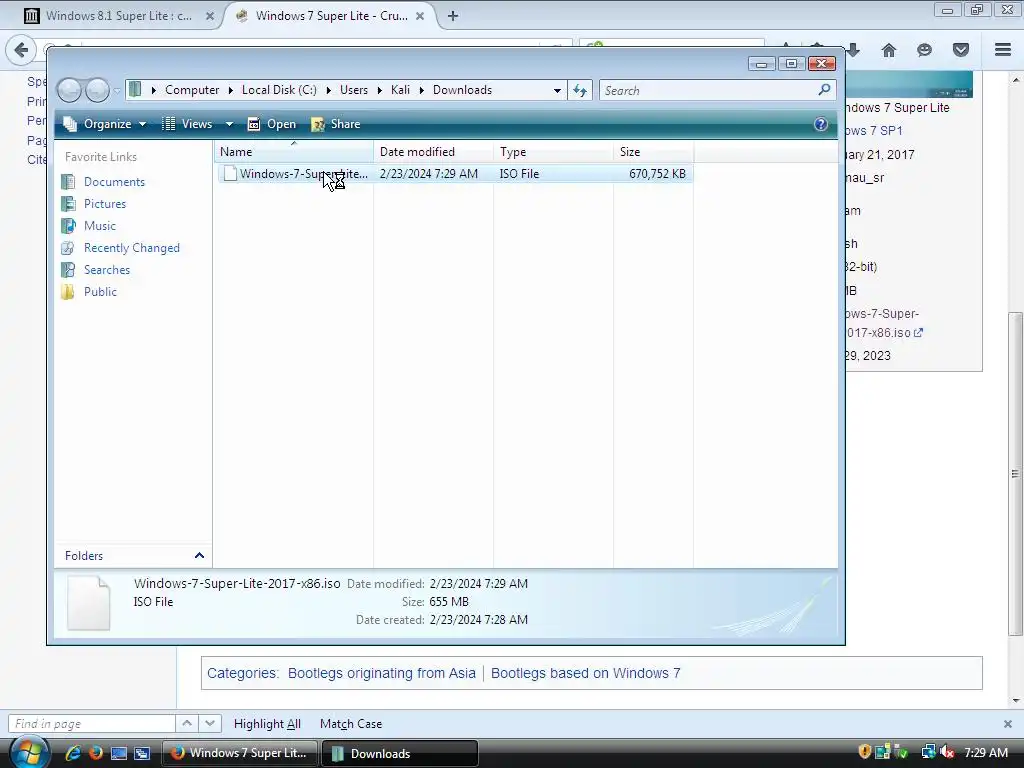Open Bootlegs based on Windows 7 link
Image resolution: width=1024 pixels, height=768 pixels.
tap(585, 673)
